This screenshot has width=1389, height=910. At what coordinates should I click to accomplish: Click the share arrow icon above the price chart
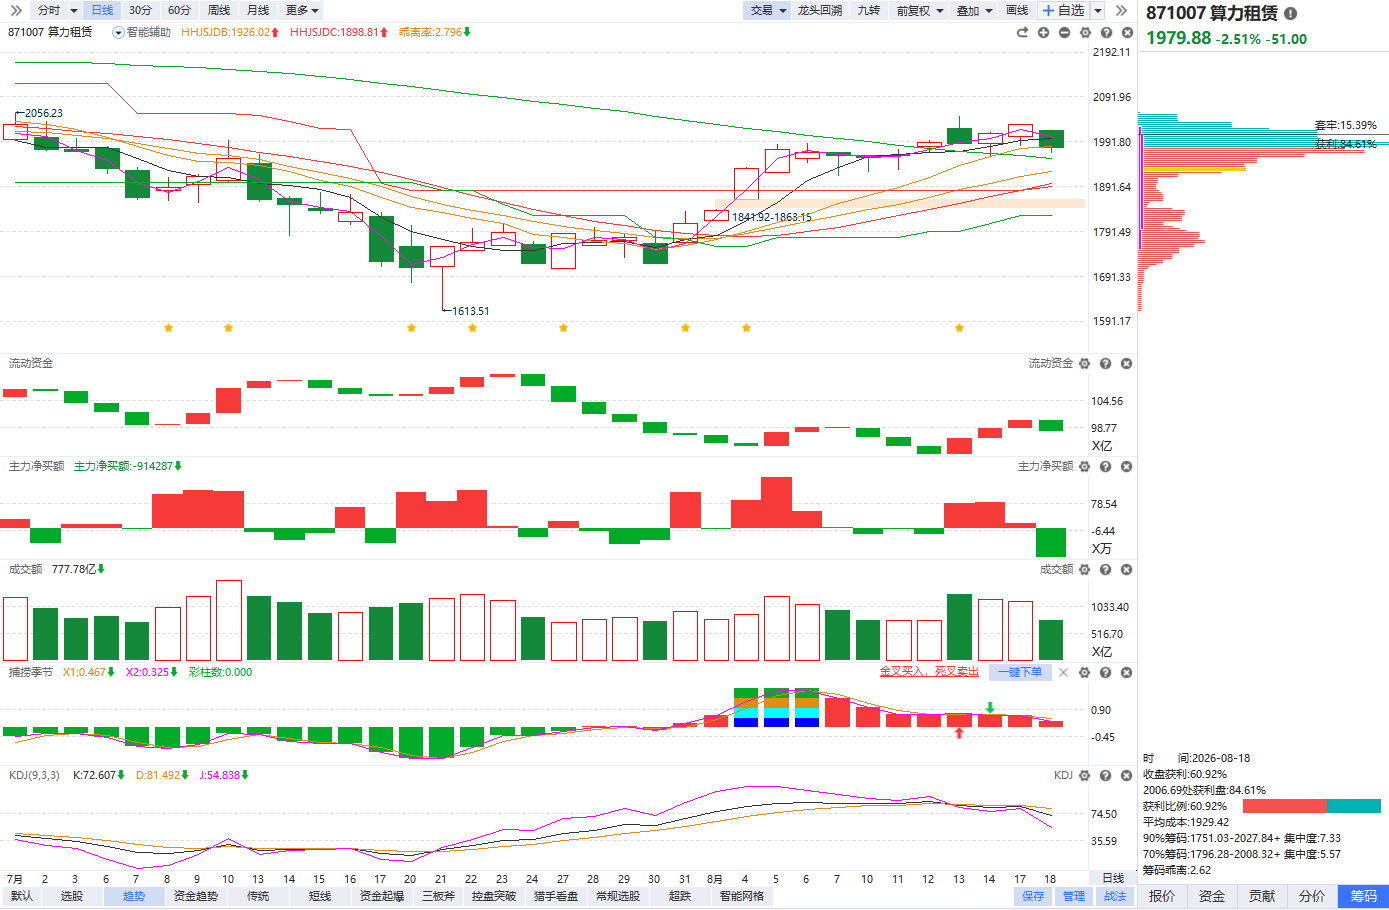[x=1022, y=32]
